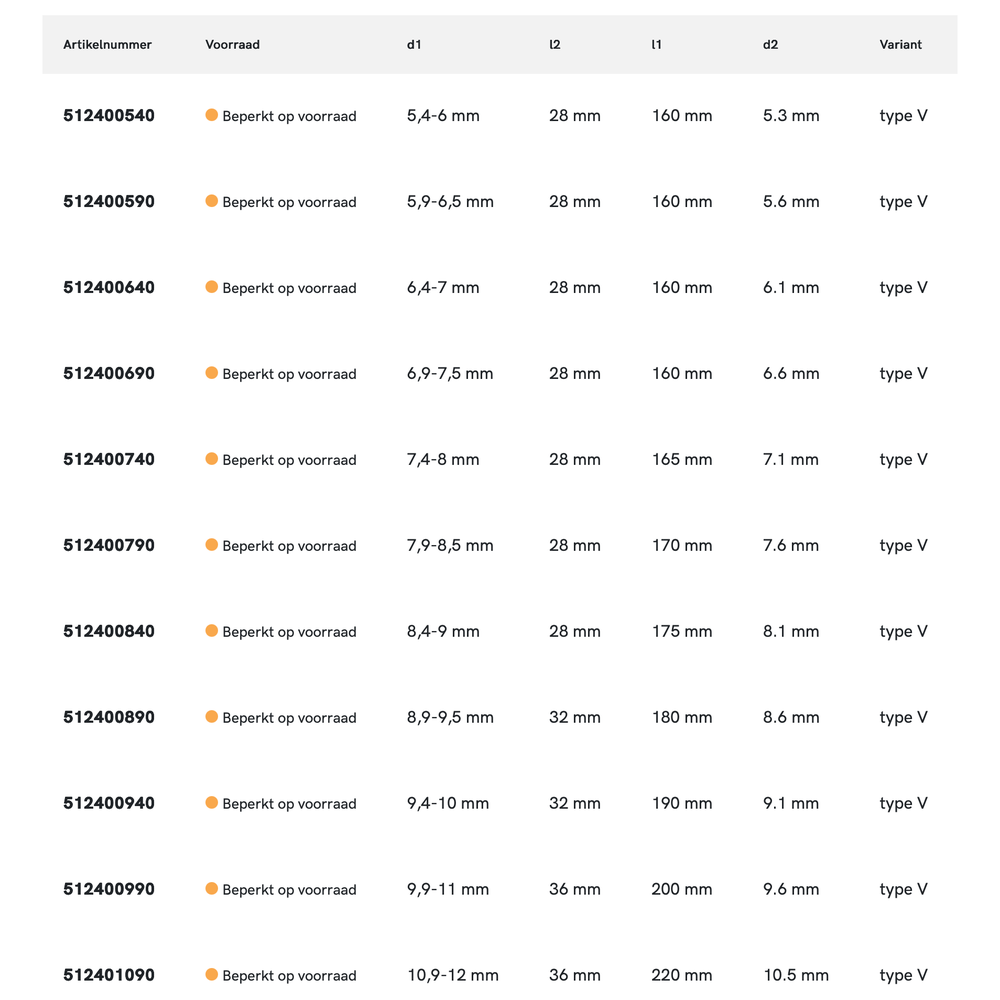The image size is (1000, 1000).
Task: Click 'Beperkt op voorraad' for 512400740
Action: (289, 460)
